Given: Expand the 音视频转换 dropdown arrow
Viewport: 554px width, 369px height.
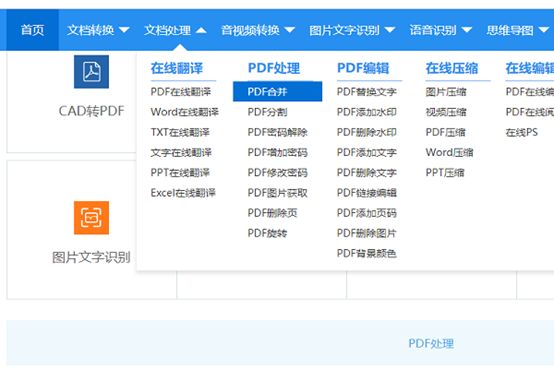Looking at the screenshot, I should tap(289, 30).
